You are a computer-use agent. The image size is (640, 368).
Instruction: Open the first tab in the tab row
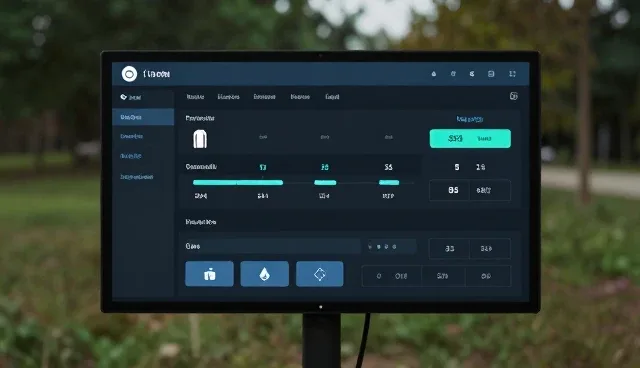point(195,97)
